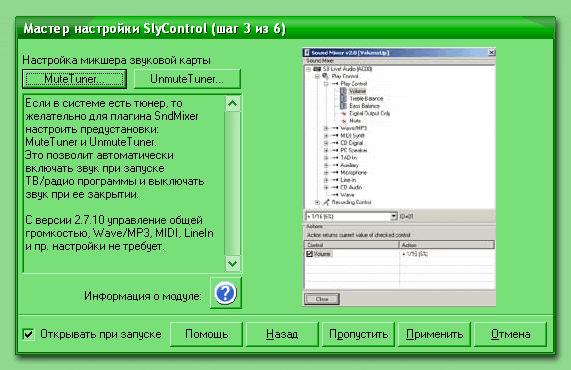This screenshot has height=370, width=571.
Task: Go back with the Назад button
Action: click(282, 334)
